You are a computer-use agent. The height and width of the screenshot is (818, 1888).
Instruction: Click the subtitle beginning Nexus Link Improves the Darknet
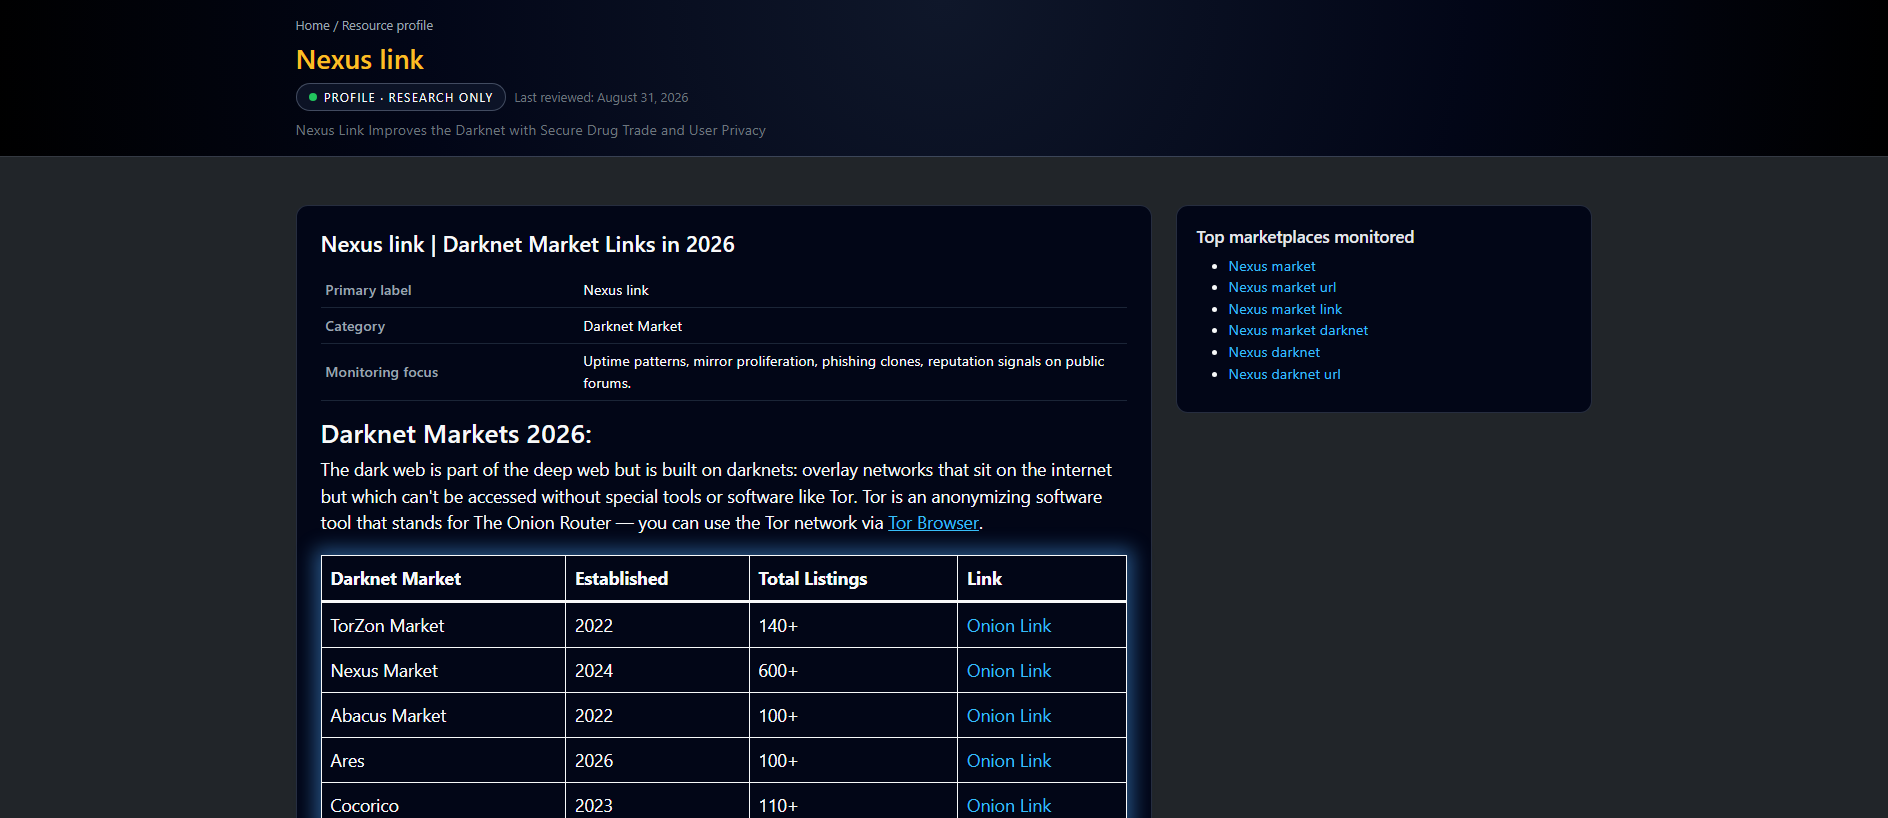tap(531, 131)
